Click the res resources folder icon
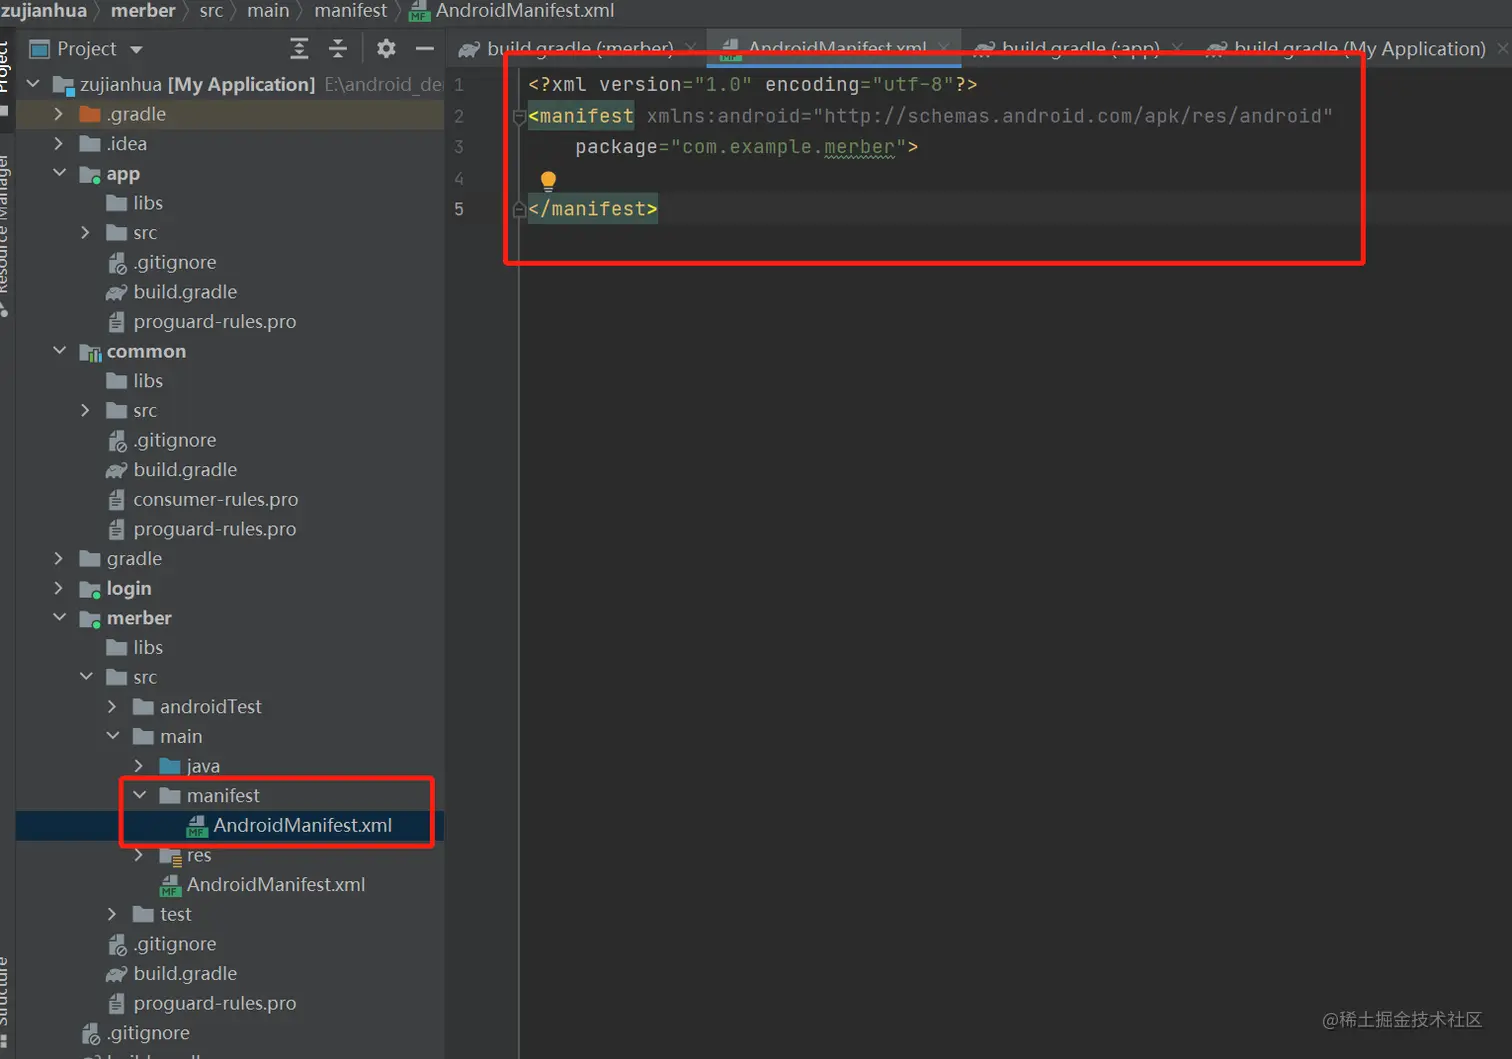Viewport: 1512px width, 1059px height. click(170, 855)
